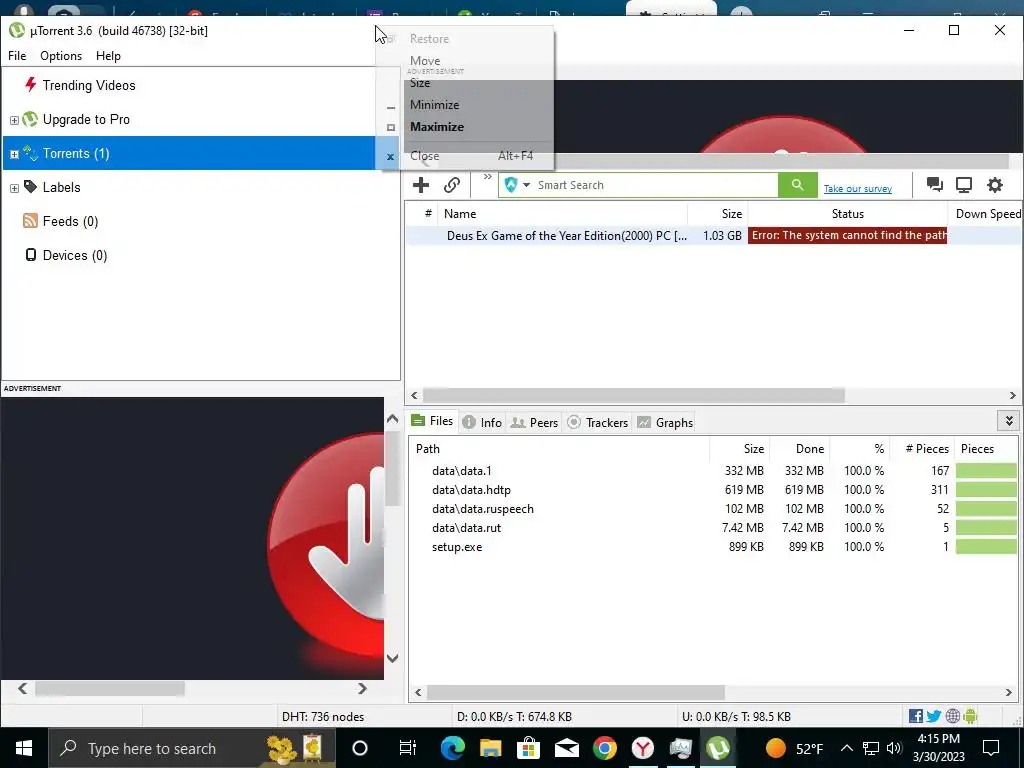This screenshot has height=768, width=1024.
Task: Click the Labels tag icon in sidebar
Action: click(x=30, y=187)
